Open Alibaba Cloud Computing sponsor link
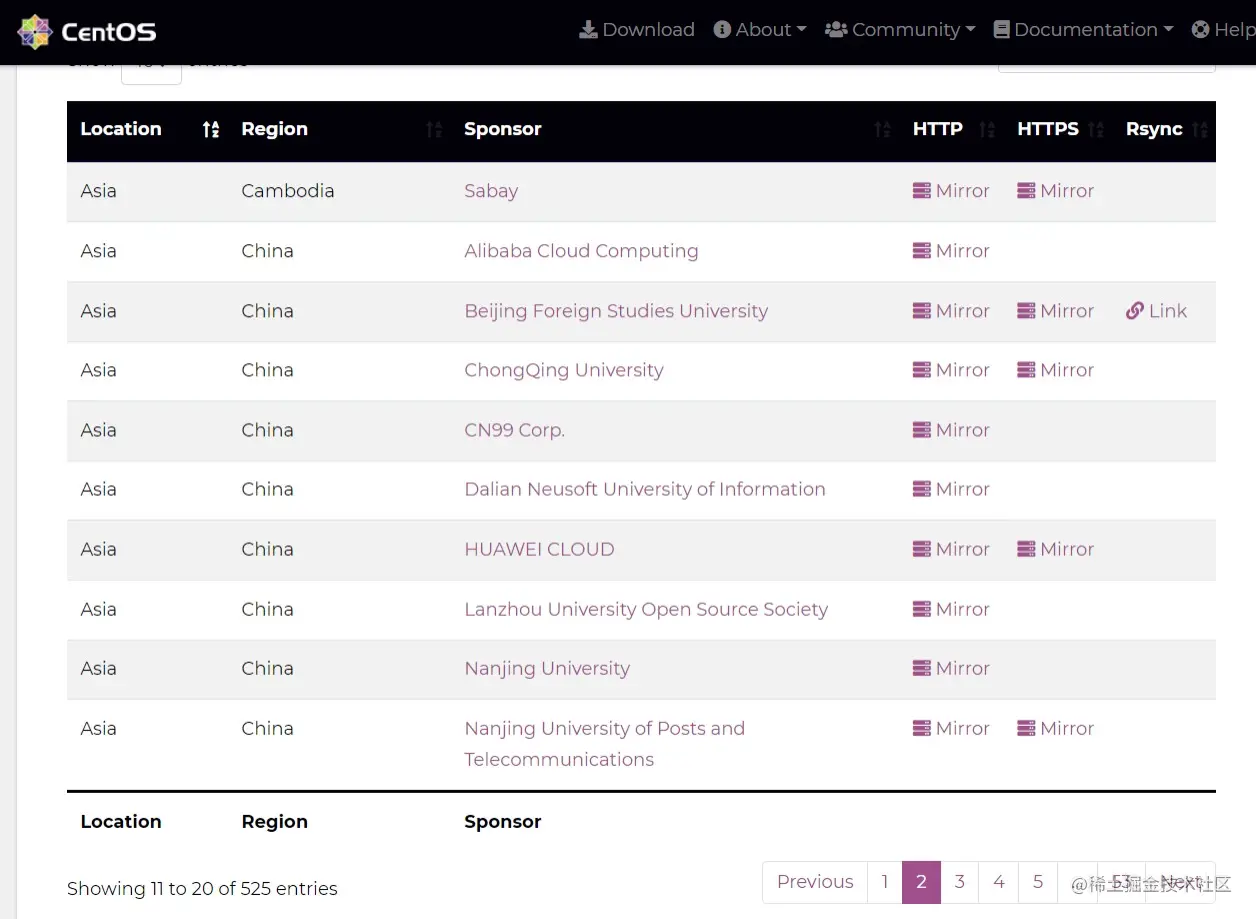 click(x=581, y=251)
